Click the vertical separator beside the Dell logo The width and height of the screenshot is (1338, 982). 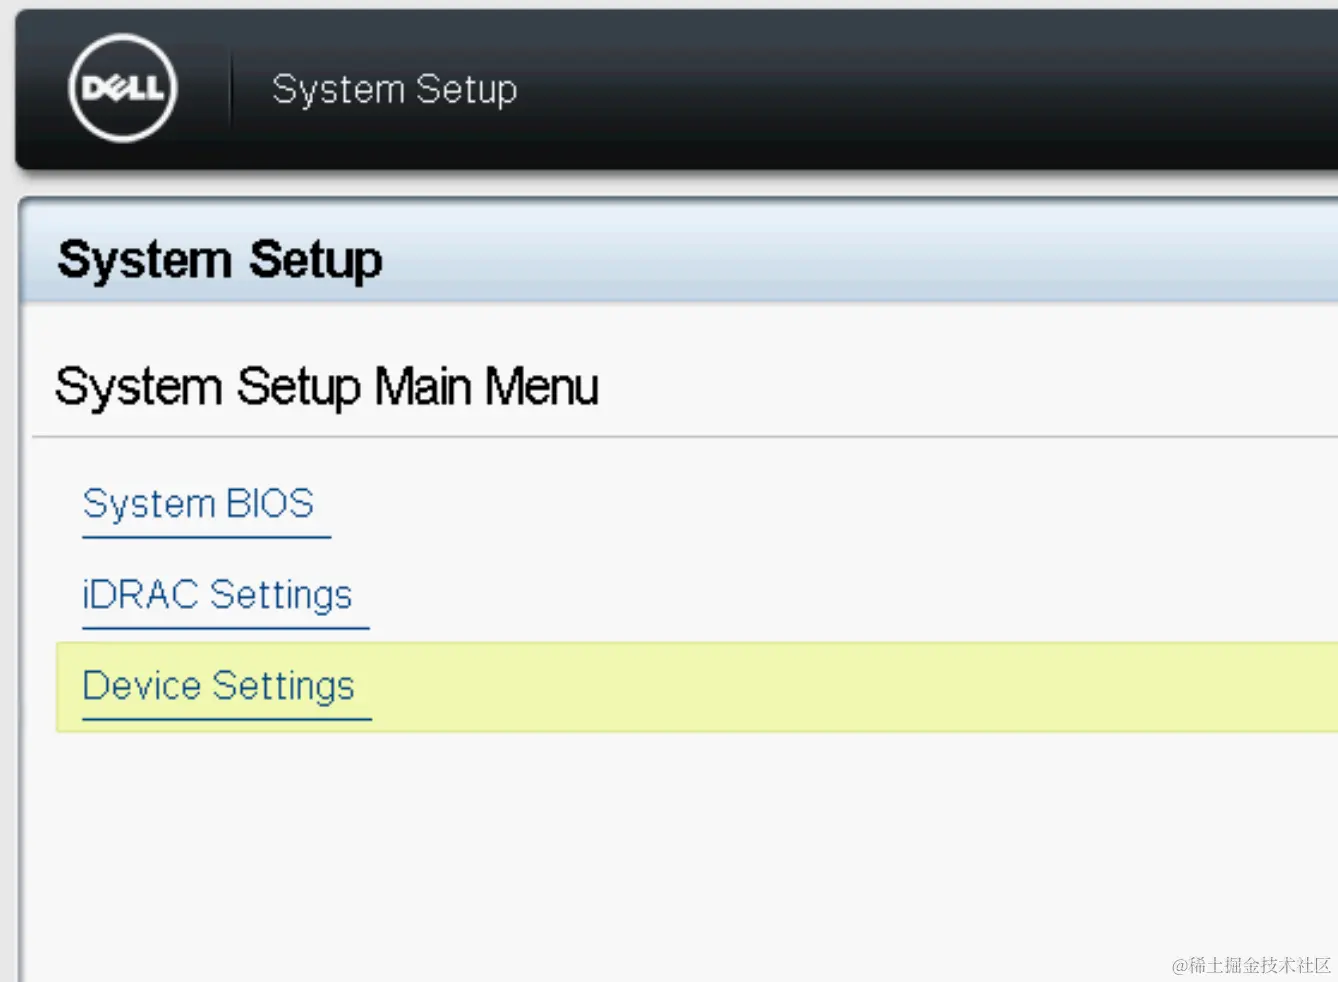click(231, 89)
